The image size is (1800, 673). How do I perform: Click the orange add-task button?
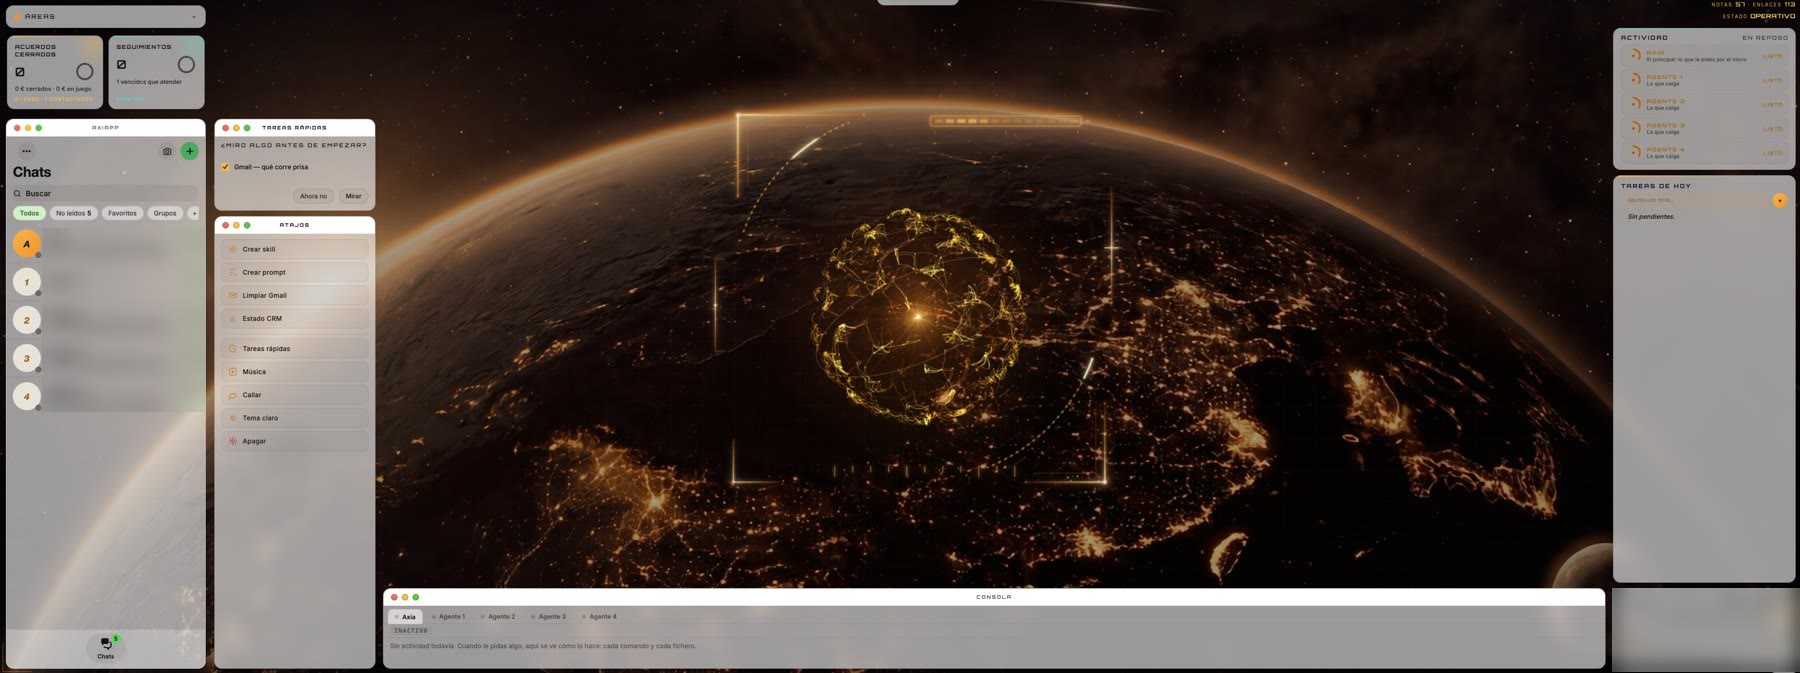click(x=1780, y=200)
